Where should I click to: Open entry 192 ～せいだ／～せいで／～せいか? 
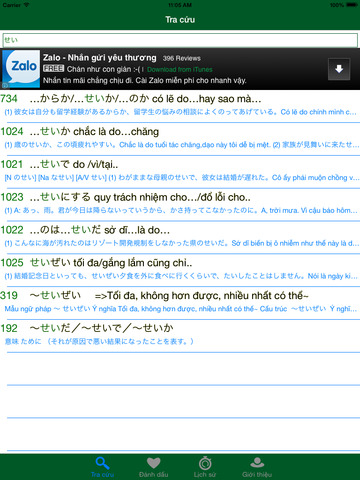pyautogui.click(x=180, y=335)
